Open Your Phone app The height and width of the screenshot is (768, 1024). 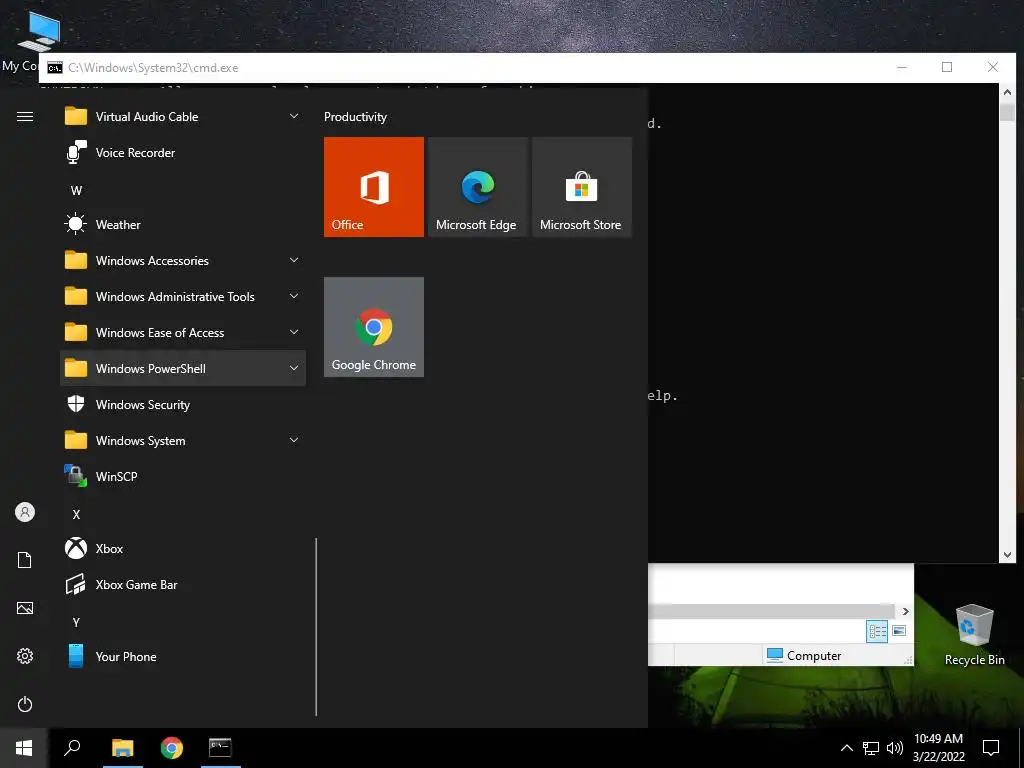click(x=182, y=656)
